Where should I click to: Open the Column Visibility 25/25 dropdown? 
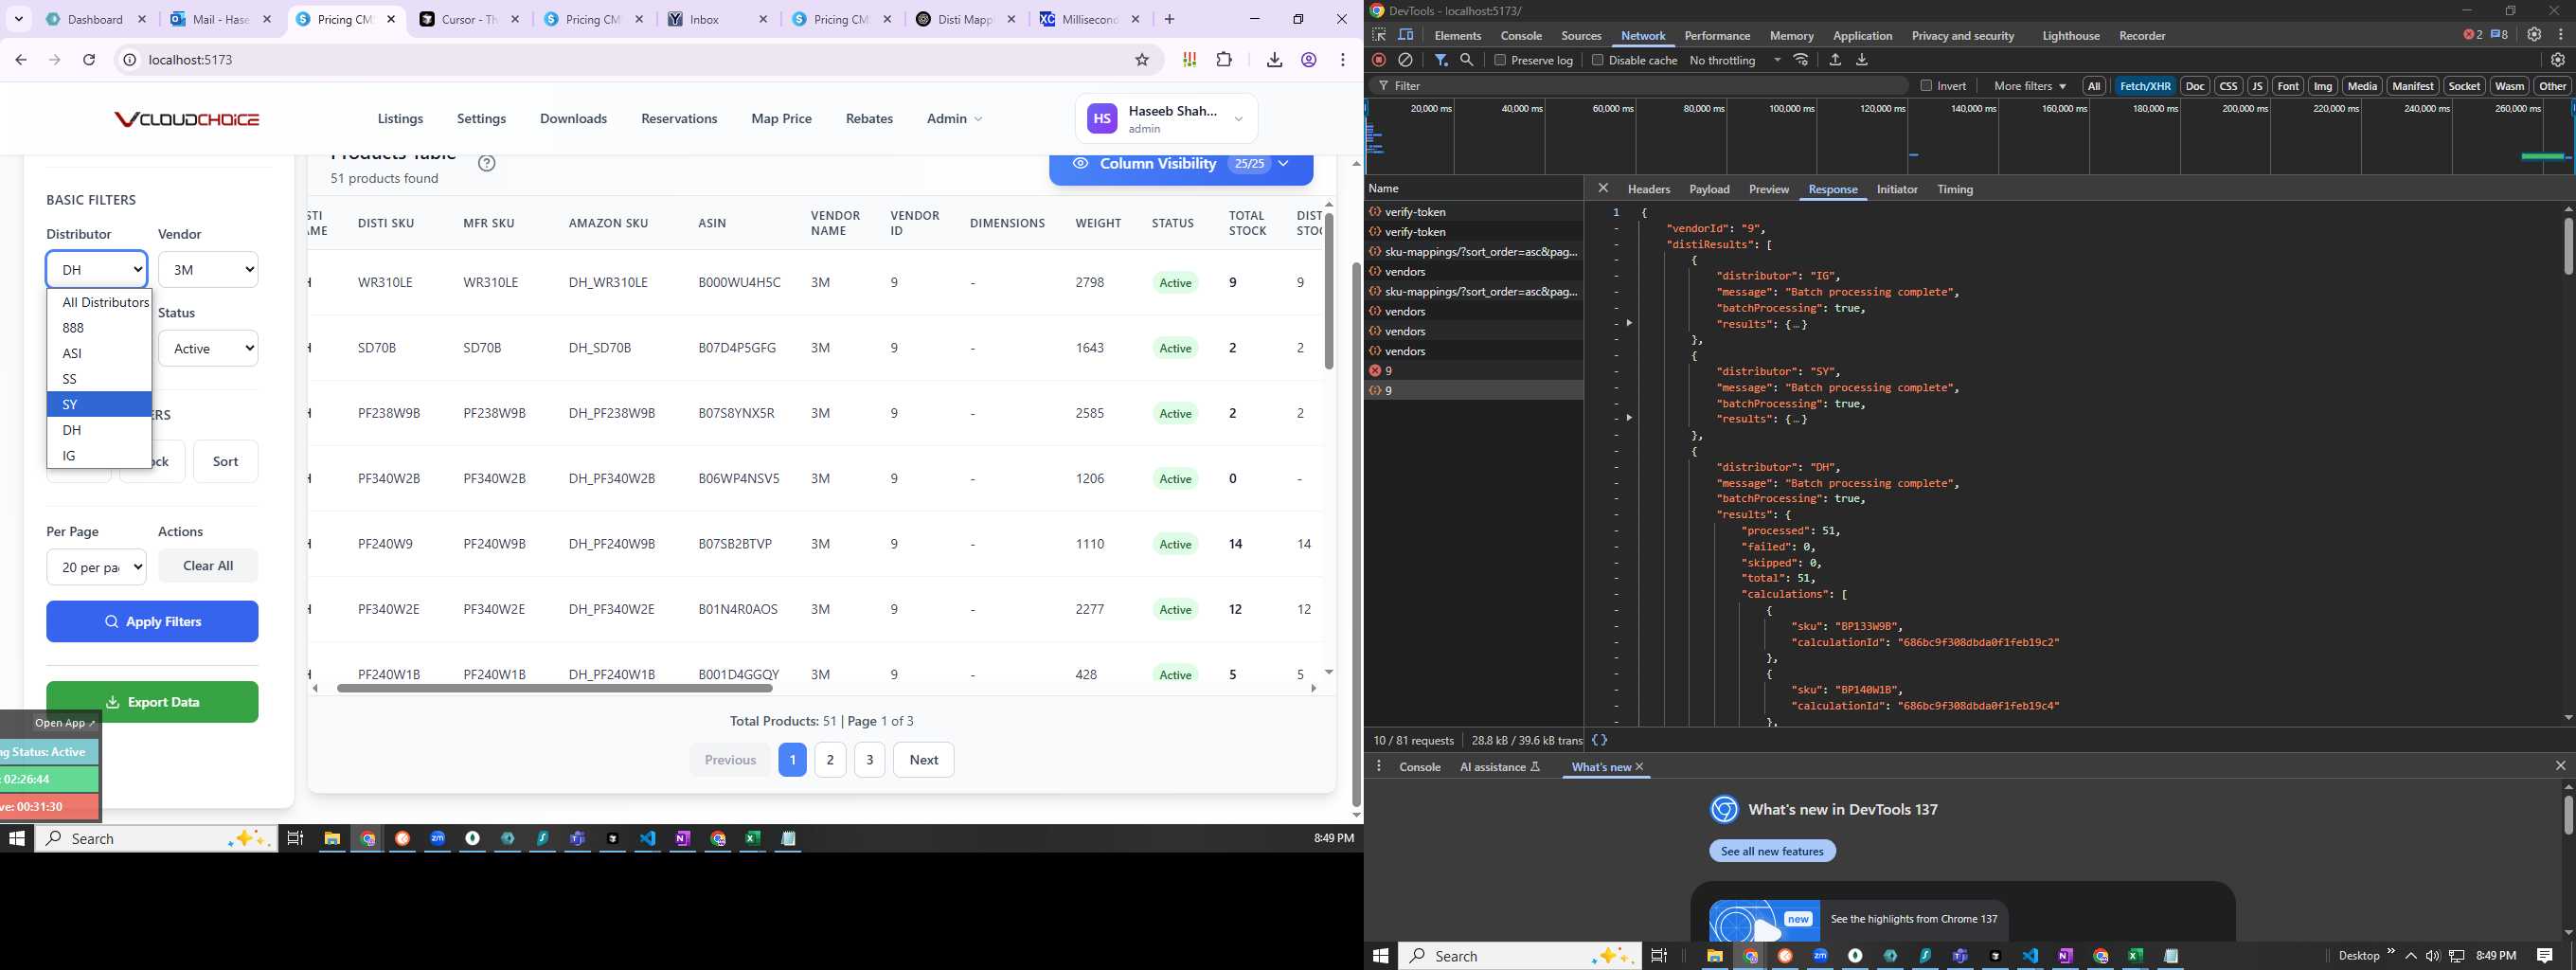[1181, 165]
